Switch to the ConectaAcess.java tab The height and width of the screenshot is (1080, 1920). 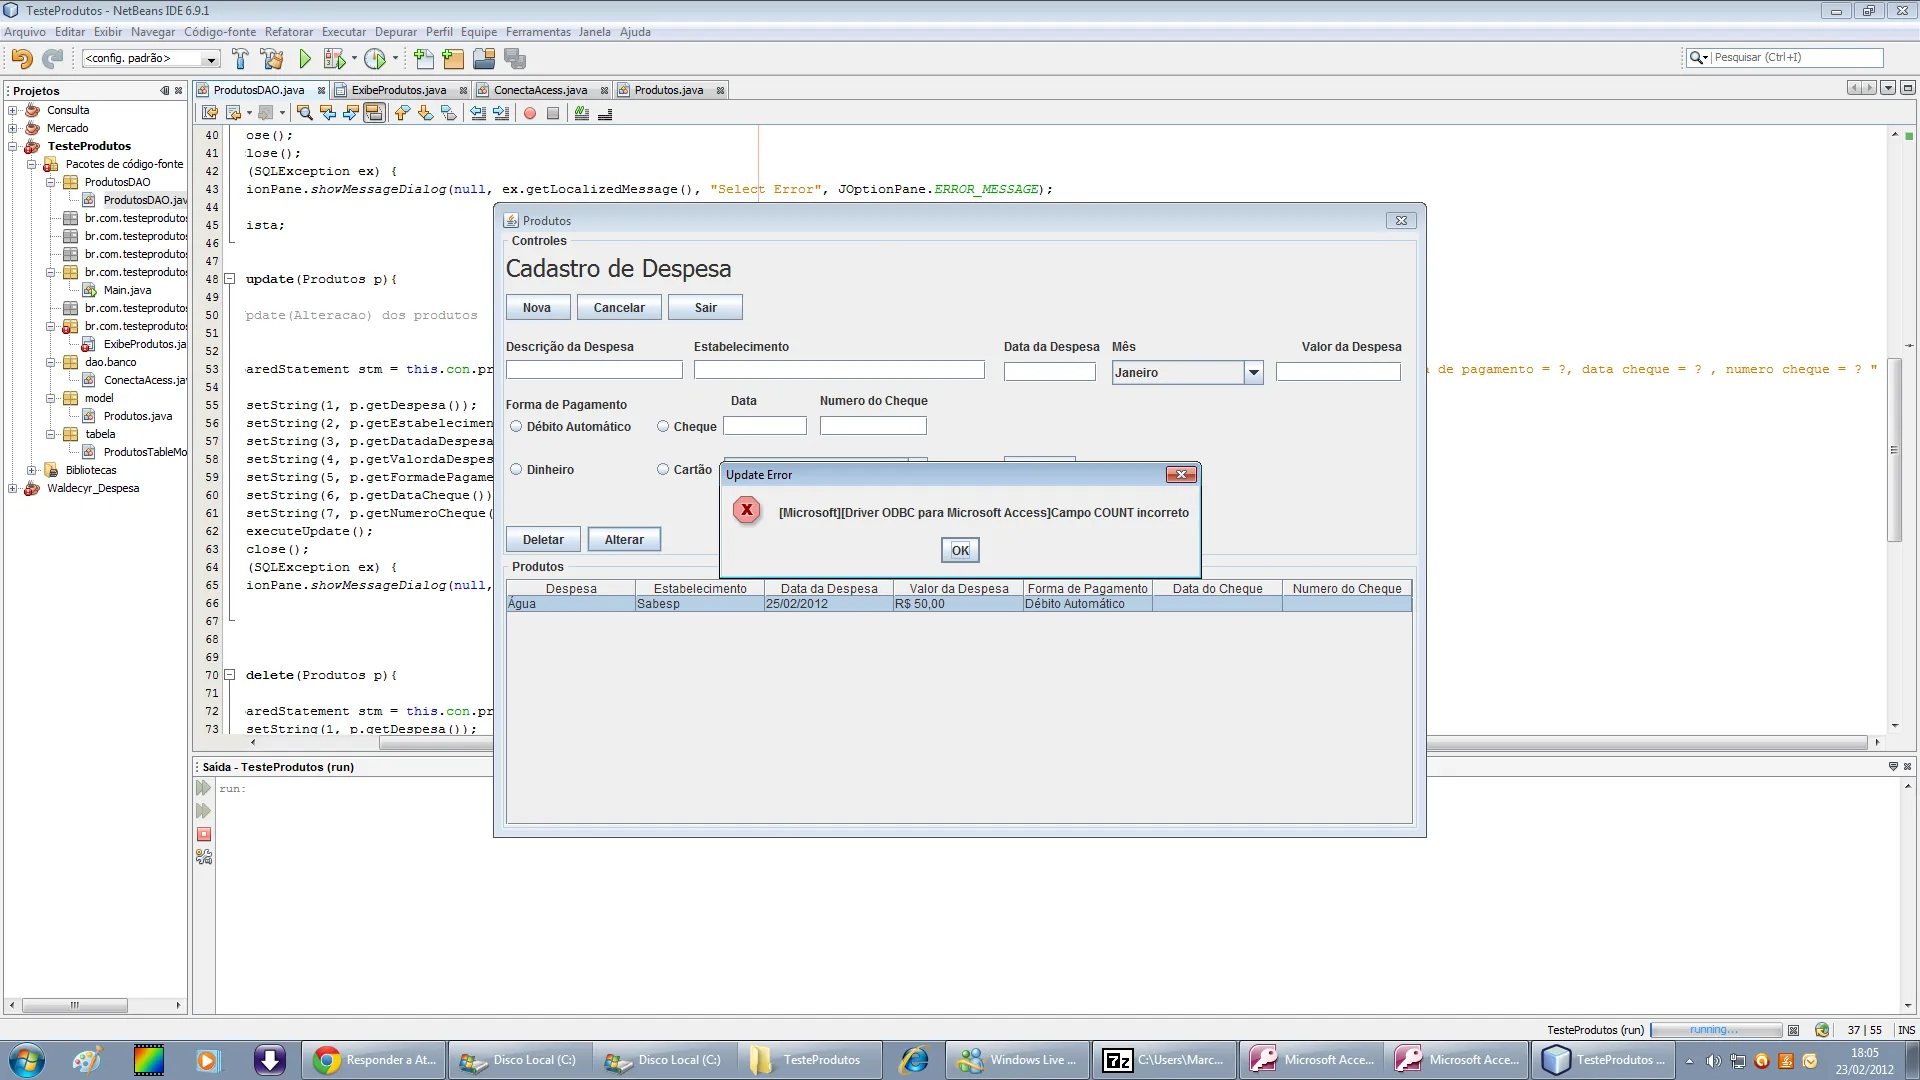pos(540,90)
